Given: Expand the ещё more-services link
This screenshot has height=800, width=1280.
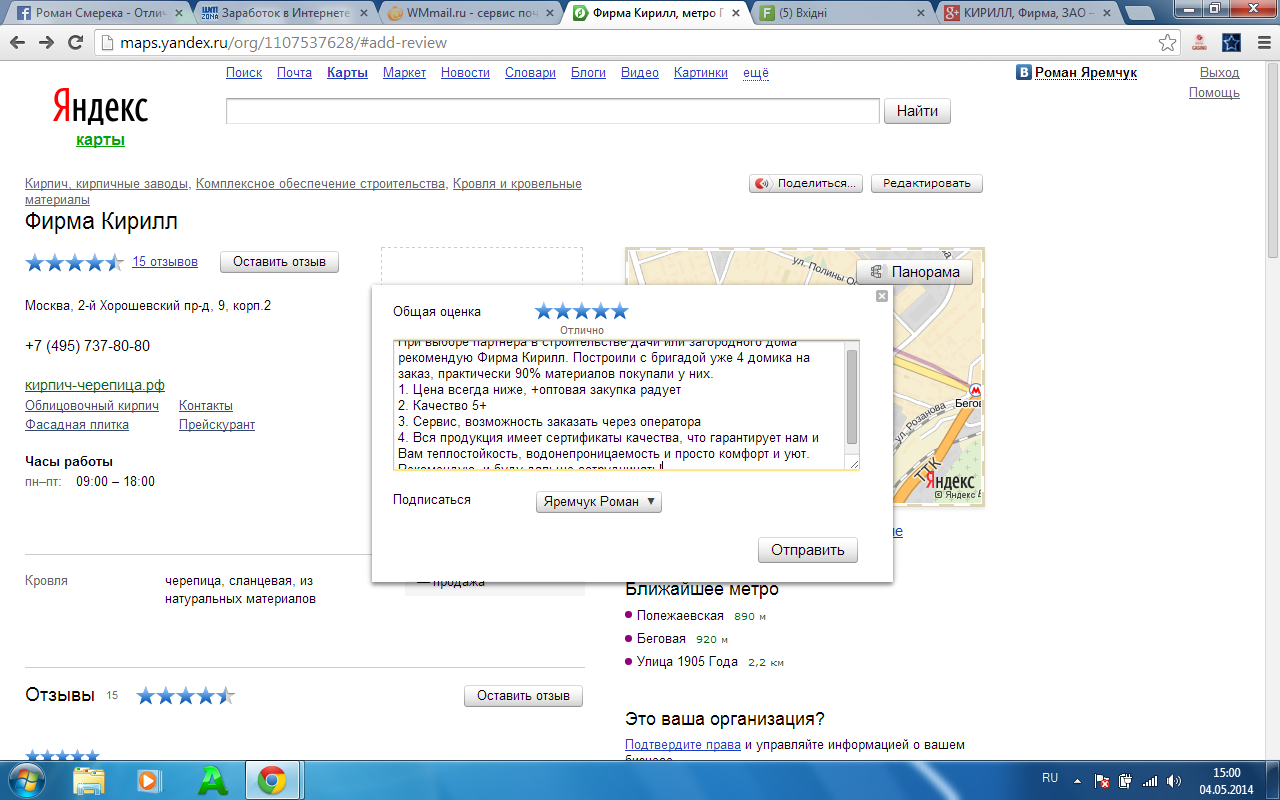Looking at the screenshot, I should click(x=756, y=73).
